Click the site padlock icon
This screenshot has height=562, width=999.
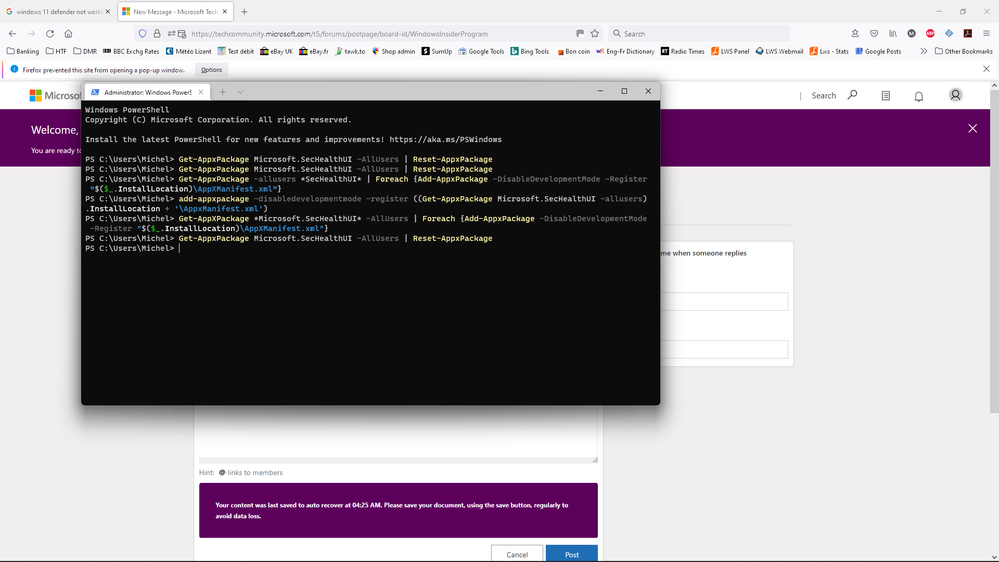pyautogui.click(x=157, y=34)
